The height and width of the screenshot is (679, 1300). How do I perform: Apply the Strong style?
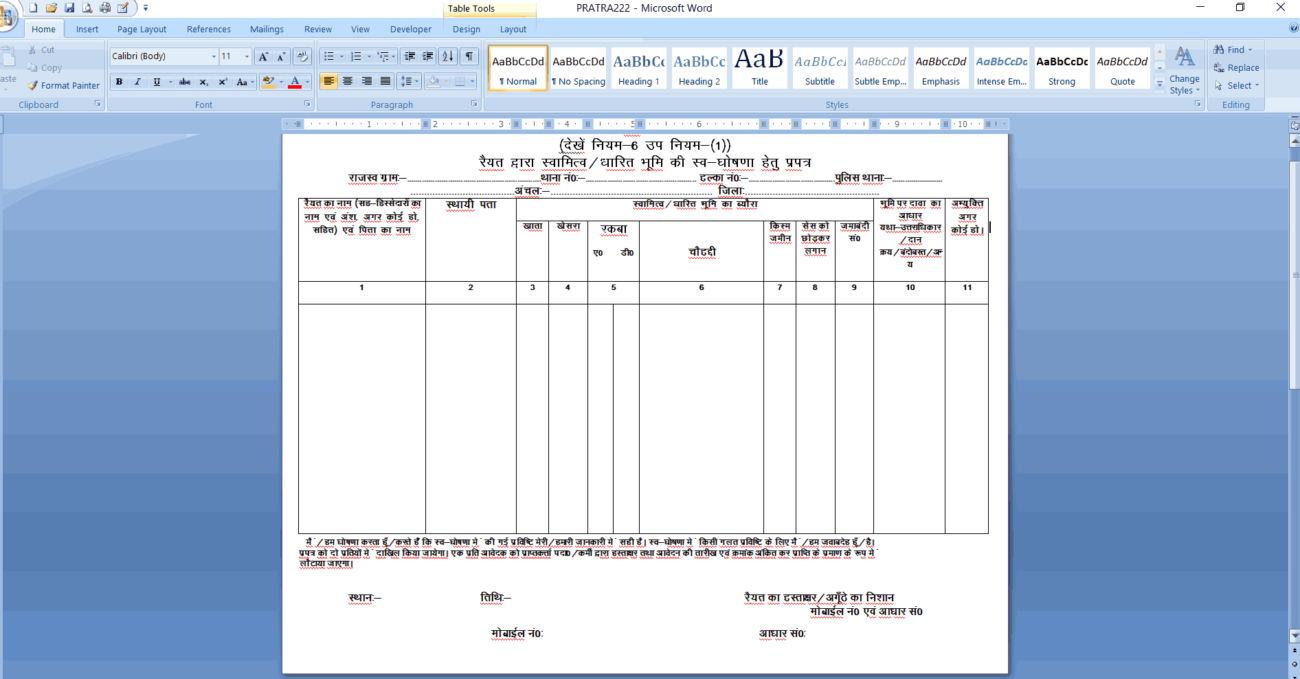click(1062, 68)
